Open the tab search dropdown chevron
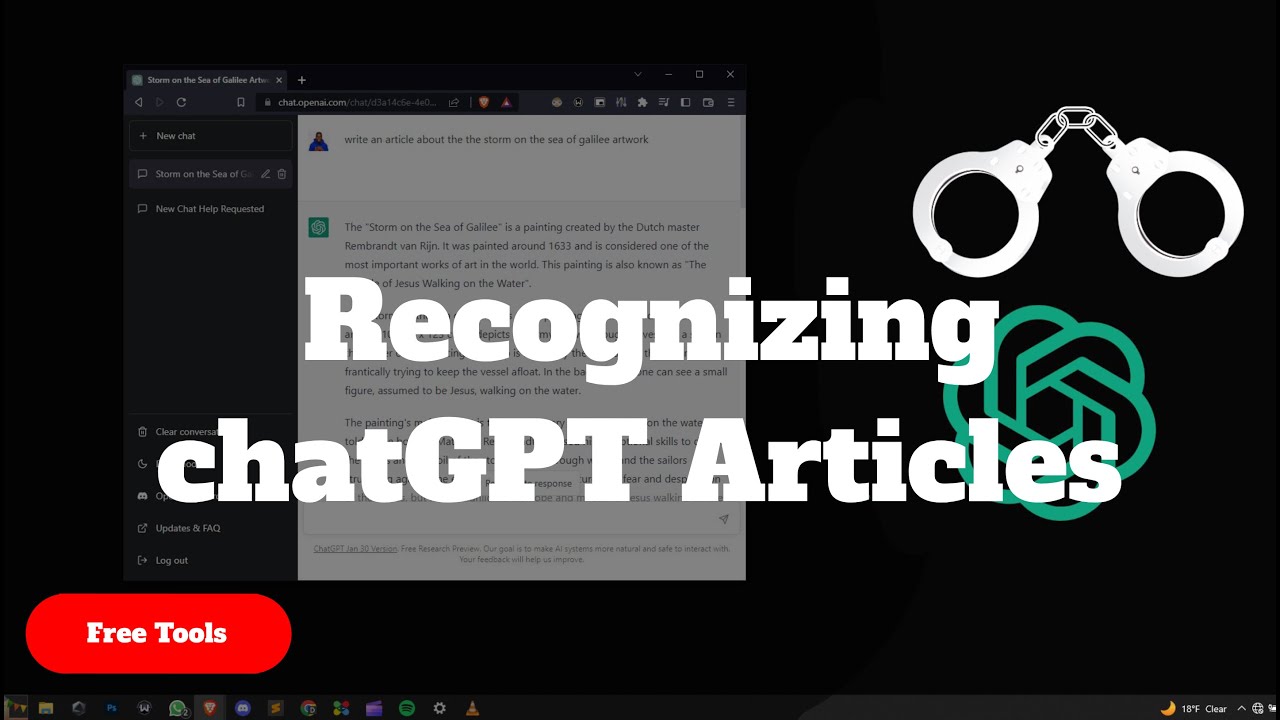1280x720 pixels. coord(638,74)
